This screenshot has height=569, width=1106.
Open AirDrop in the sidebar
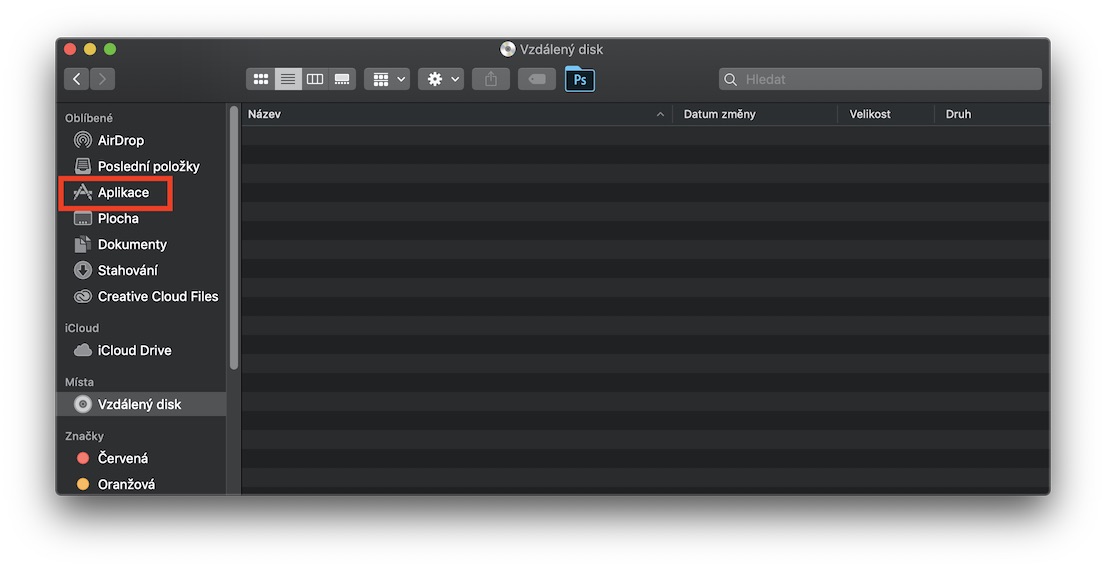141,140
